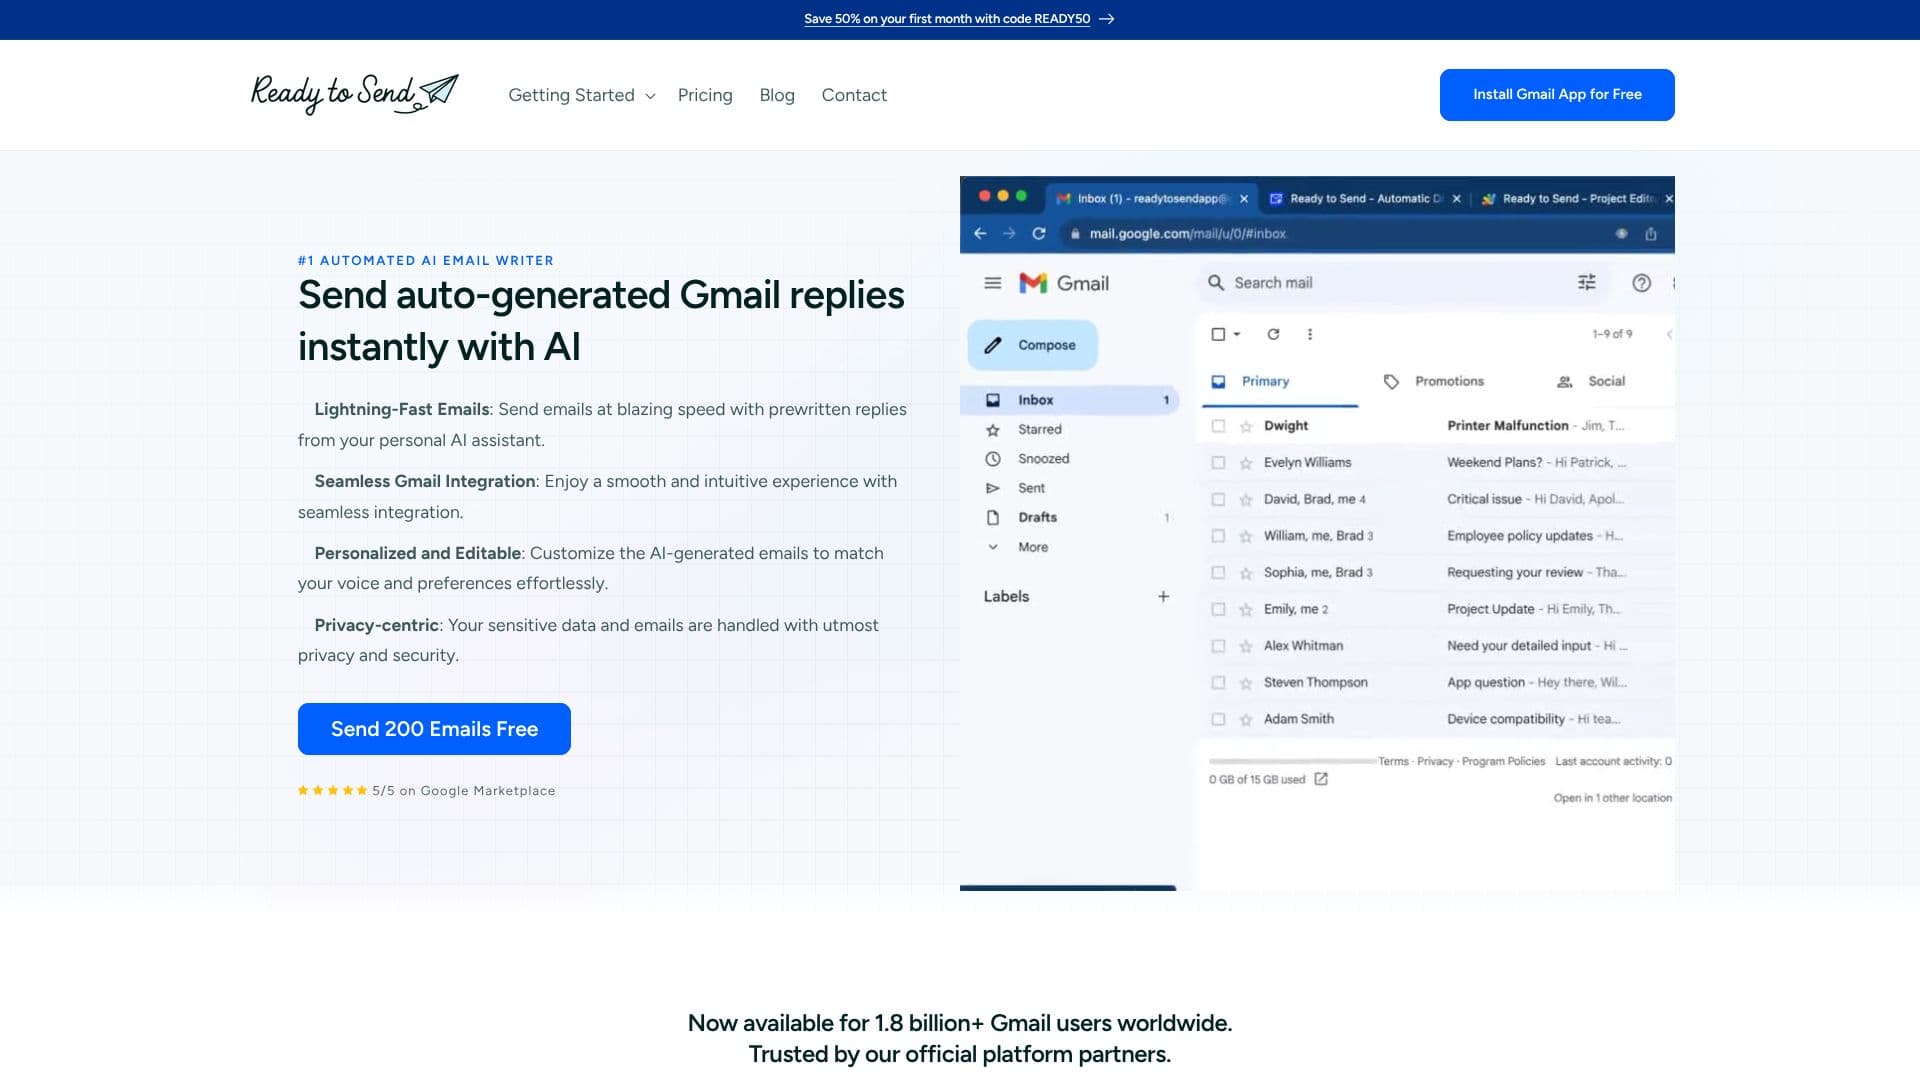Star the Dwight email
Image resolution: width=1920 pixels, height=1080 pixels.
click(x=1246, y=426)
